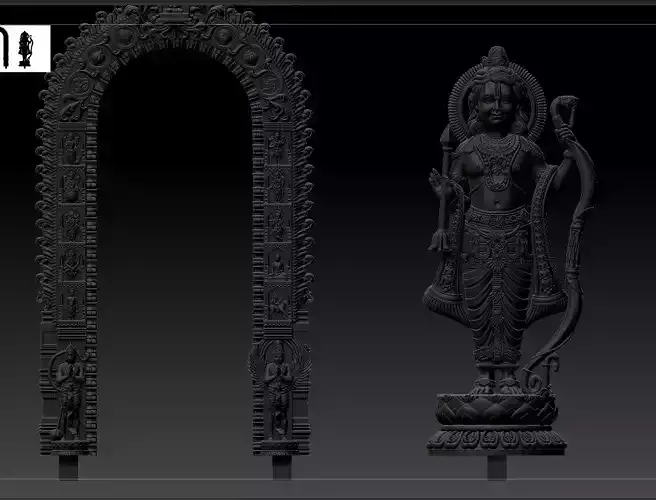Click the white silhouette preview thumbnail

point(25,49)
